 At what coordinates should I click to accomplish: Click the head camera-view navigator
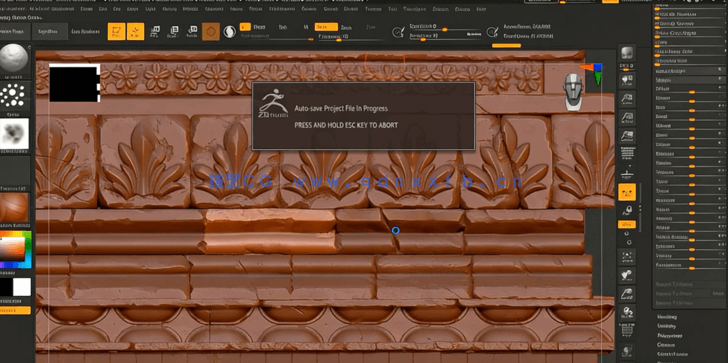[x=573, y=91]
